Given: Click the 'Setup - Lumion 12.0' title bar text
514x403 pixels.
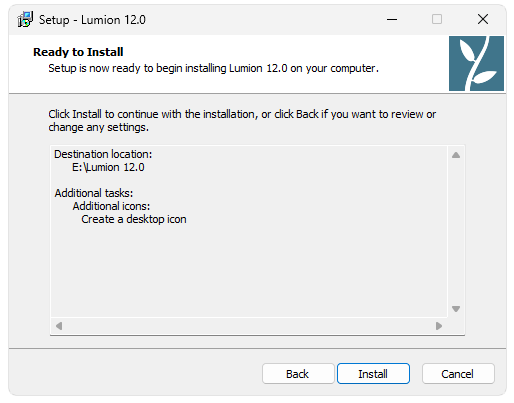Looking at the screenshot, I should [92, 20].
